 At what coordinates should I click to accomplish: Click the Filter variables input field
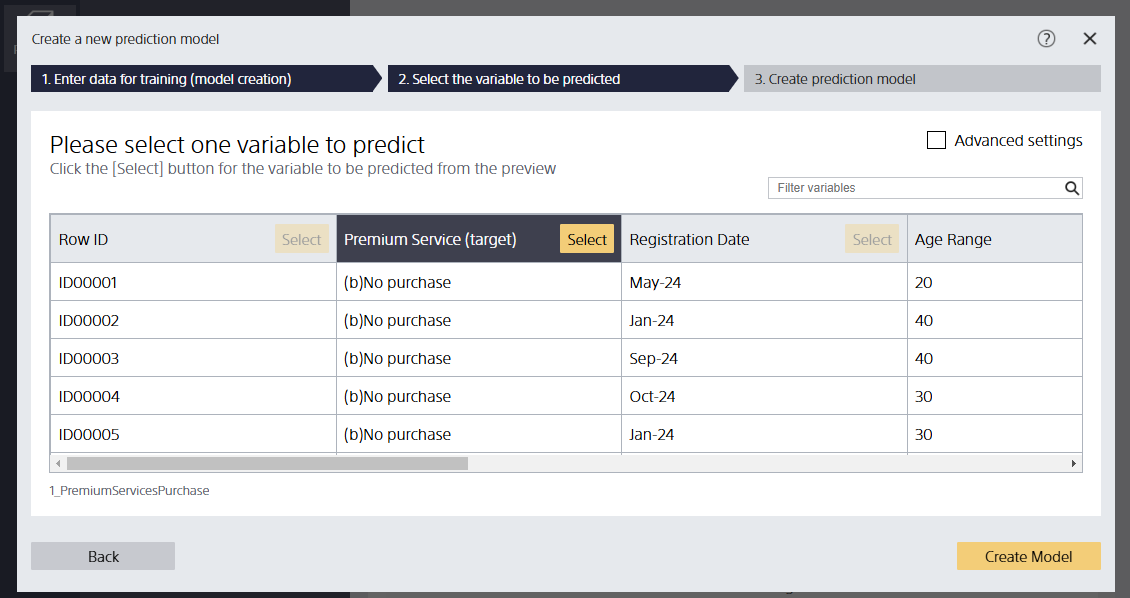(915, 188)
